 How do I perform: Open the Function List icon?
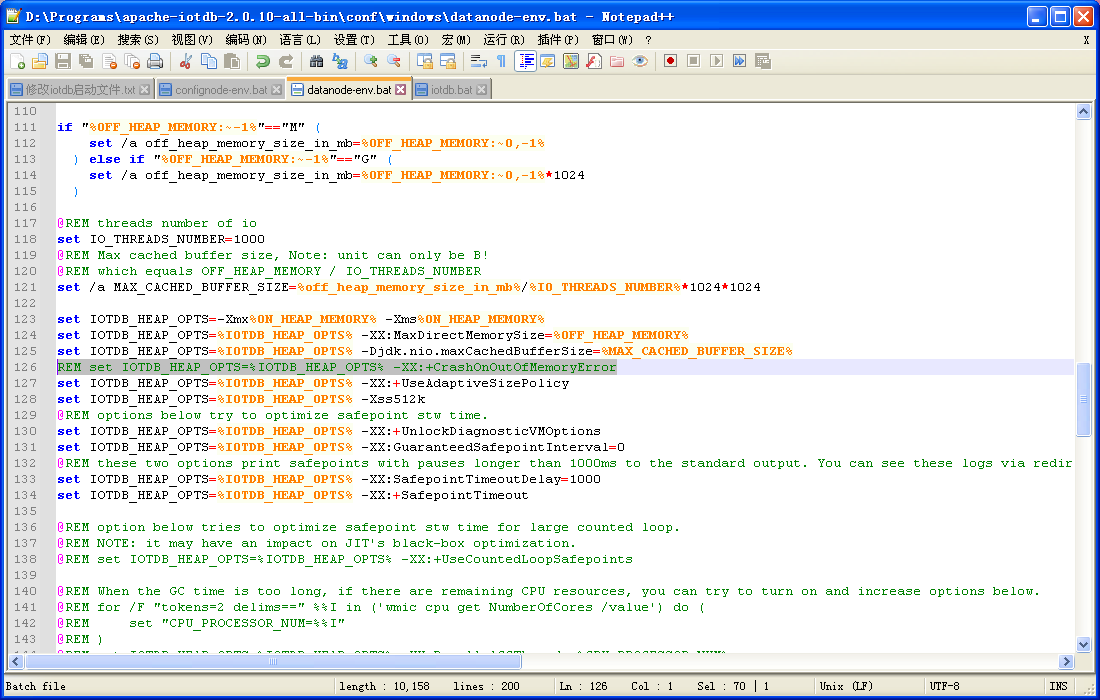click(593, 62)
